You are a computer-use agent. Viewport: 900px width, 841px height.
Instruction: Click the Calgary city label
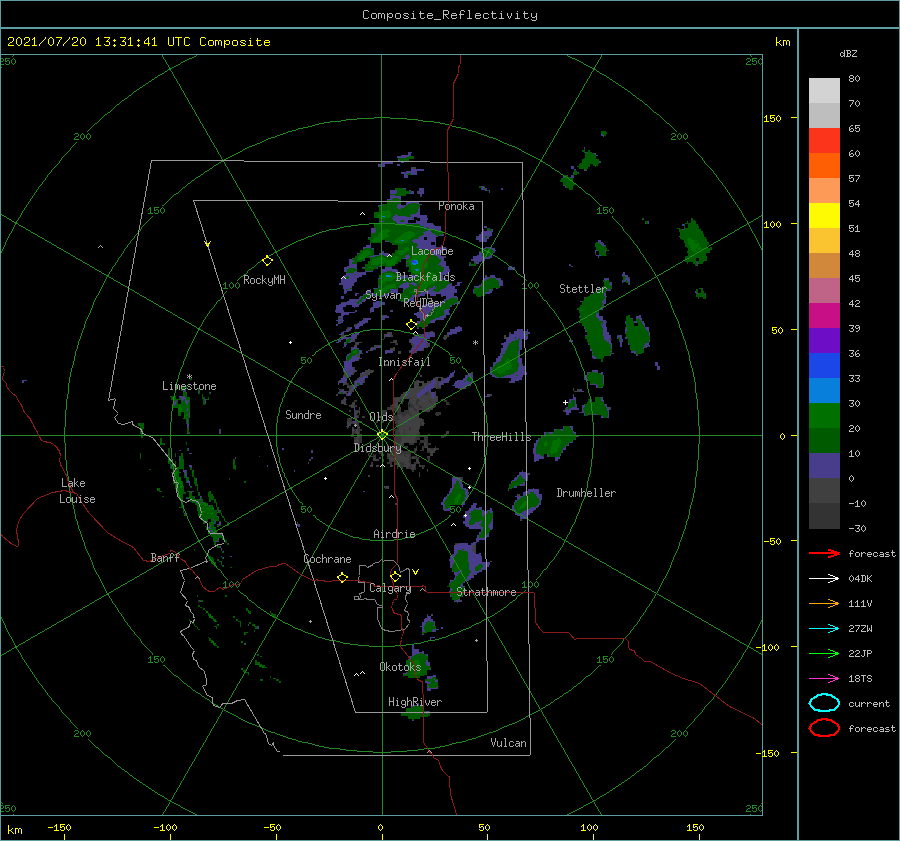point(390,588)
